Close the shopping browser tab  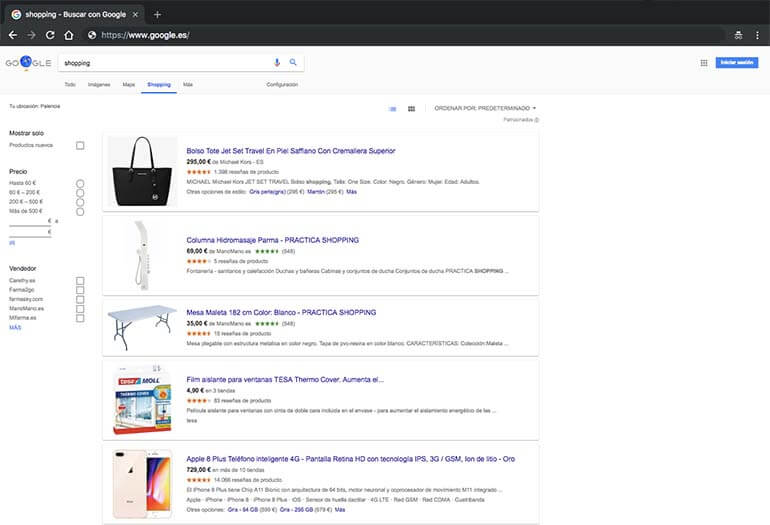[x=136, y=15]
